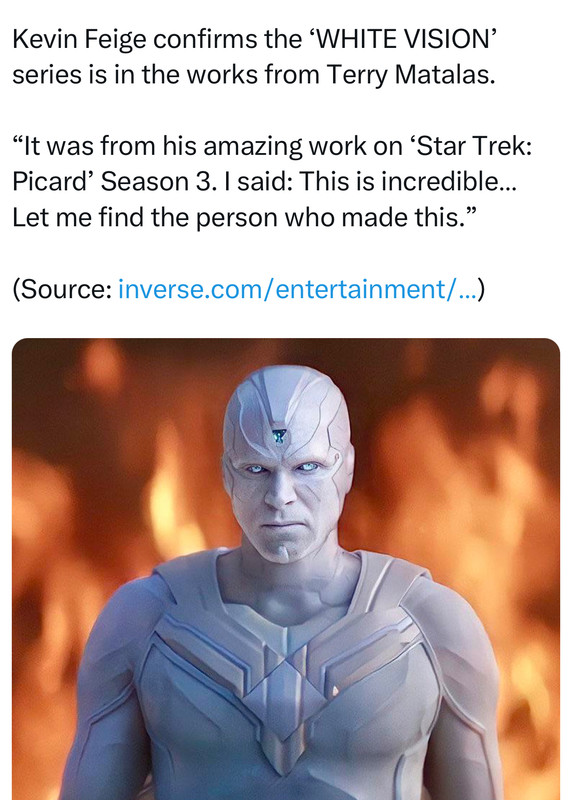
Task: Click the 'Picard' Season 3 text
Action: point(112,181)
